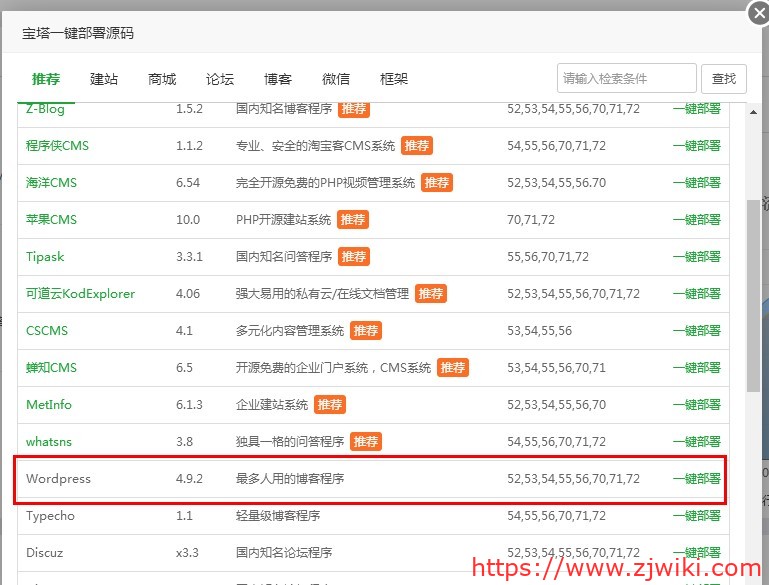
Task: Close the one-click deploy dialog
Action: click(758, 14)
